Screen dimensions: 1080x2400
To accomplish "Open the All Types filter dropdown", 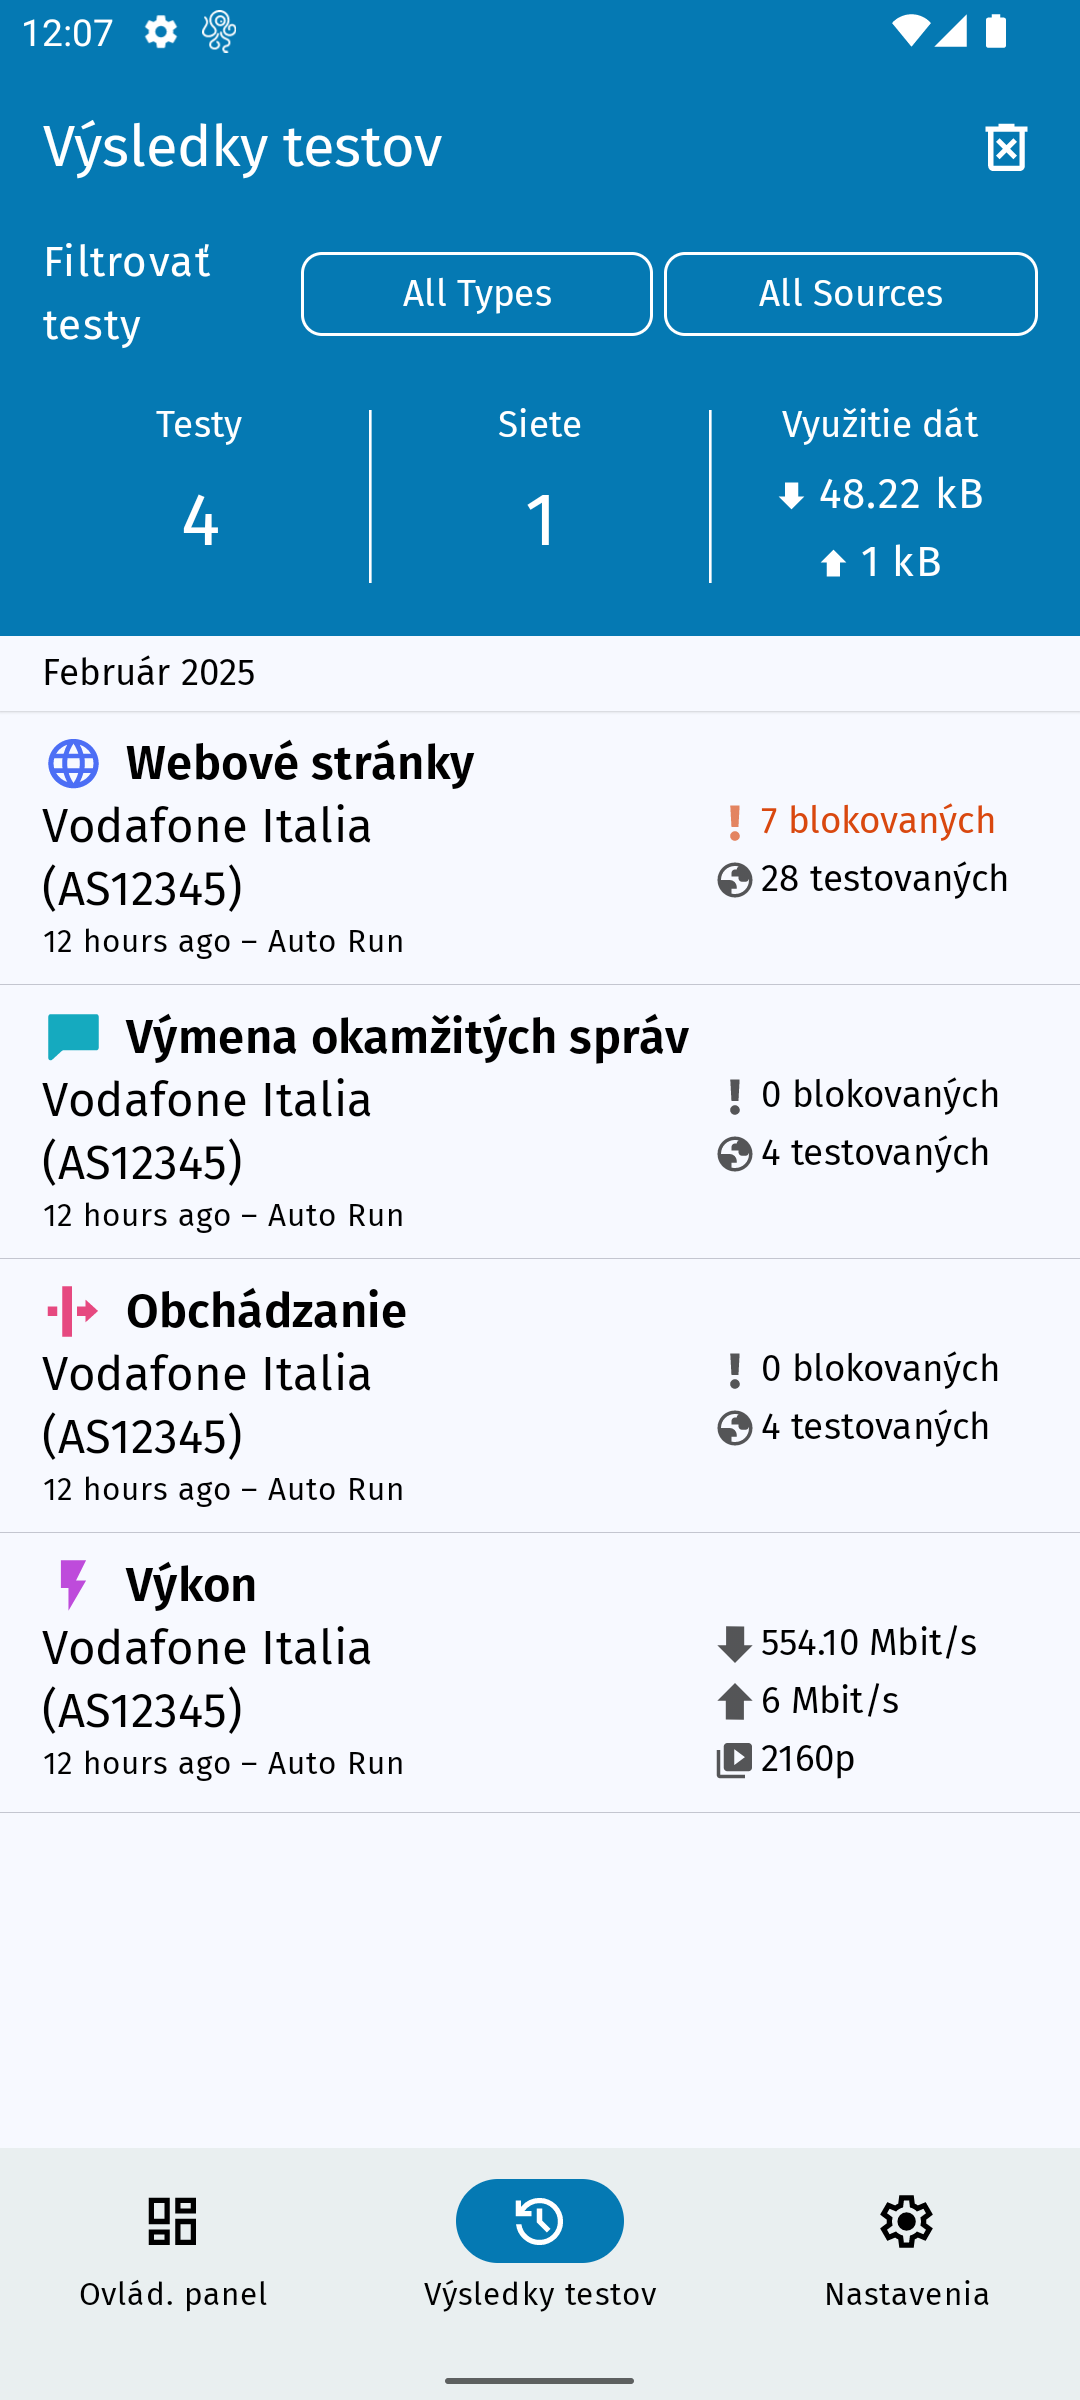I will [x=477, y=294].
